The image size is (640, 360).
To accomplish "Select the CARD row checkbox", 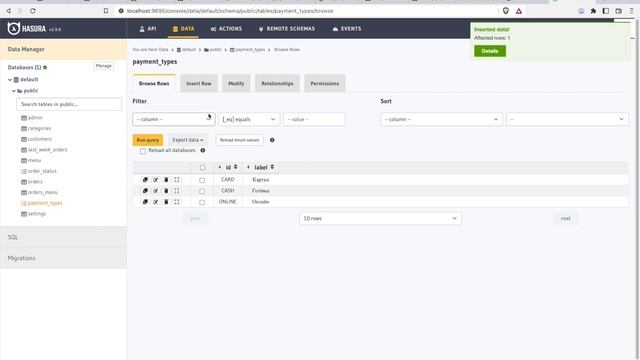I will (x=202, y=180).
